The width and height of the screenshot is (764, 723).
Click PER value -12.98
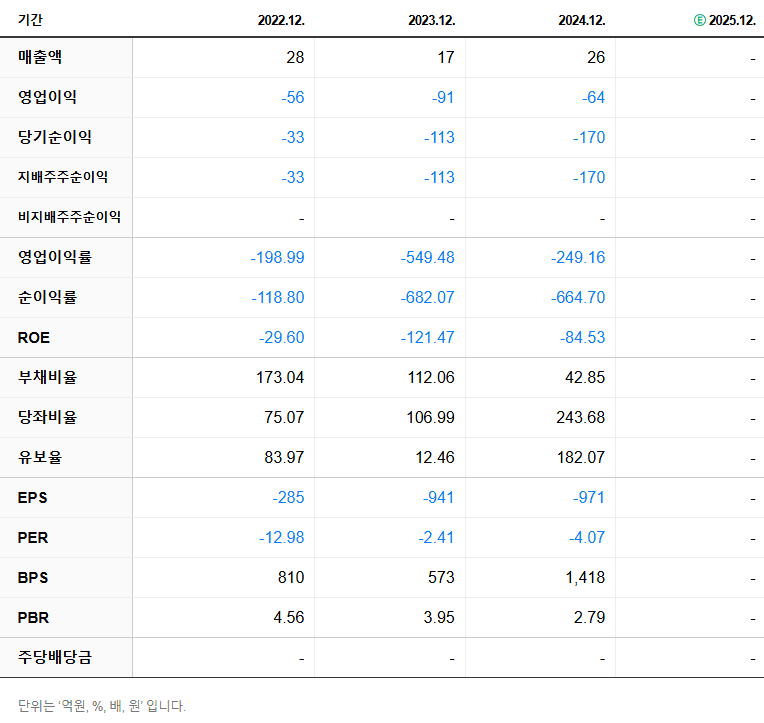pos(282,537)
